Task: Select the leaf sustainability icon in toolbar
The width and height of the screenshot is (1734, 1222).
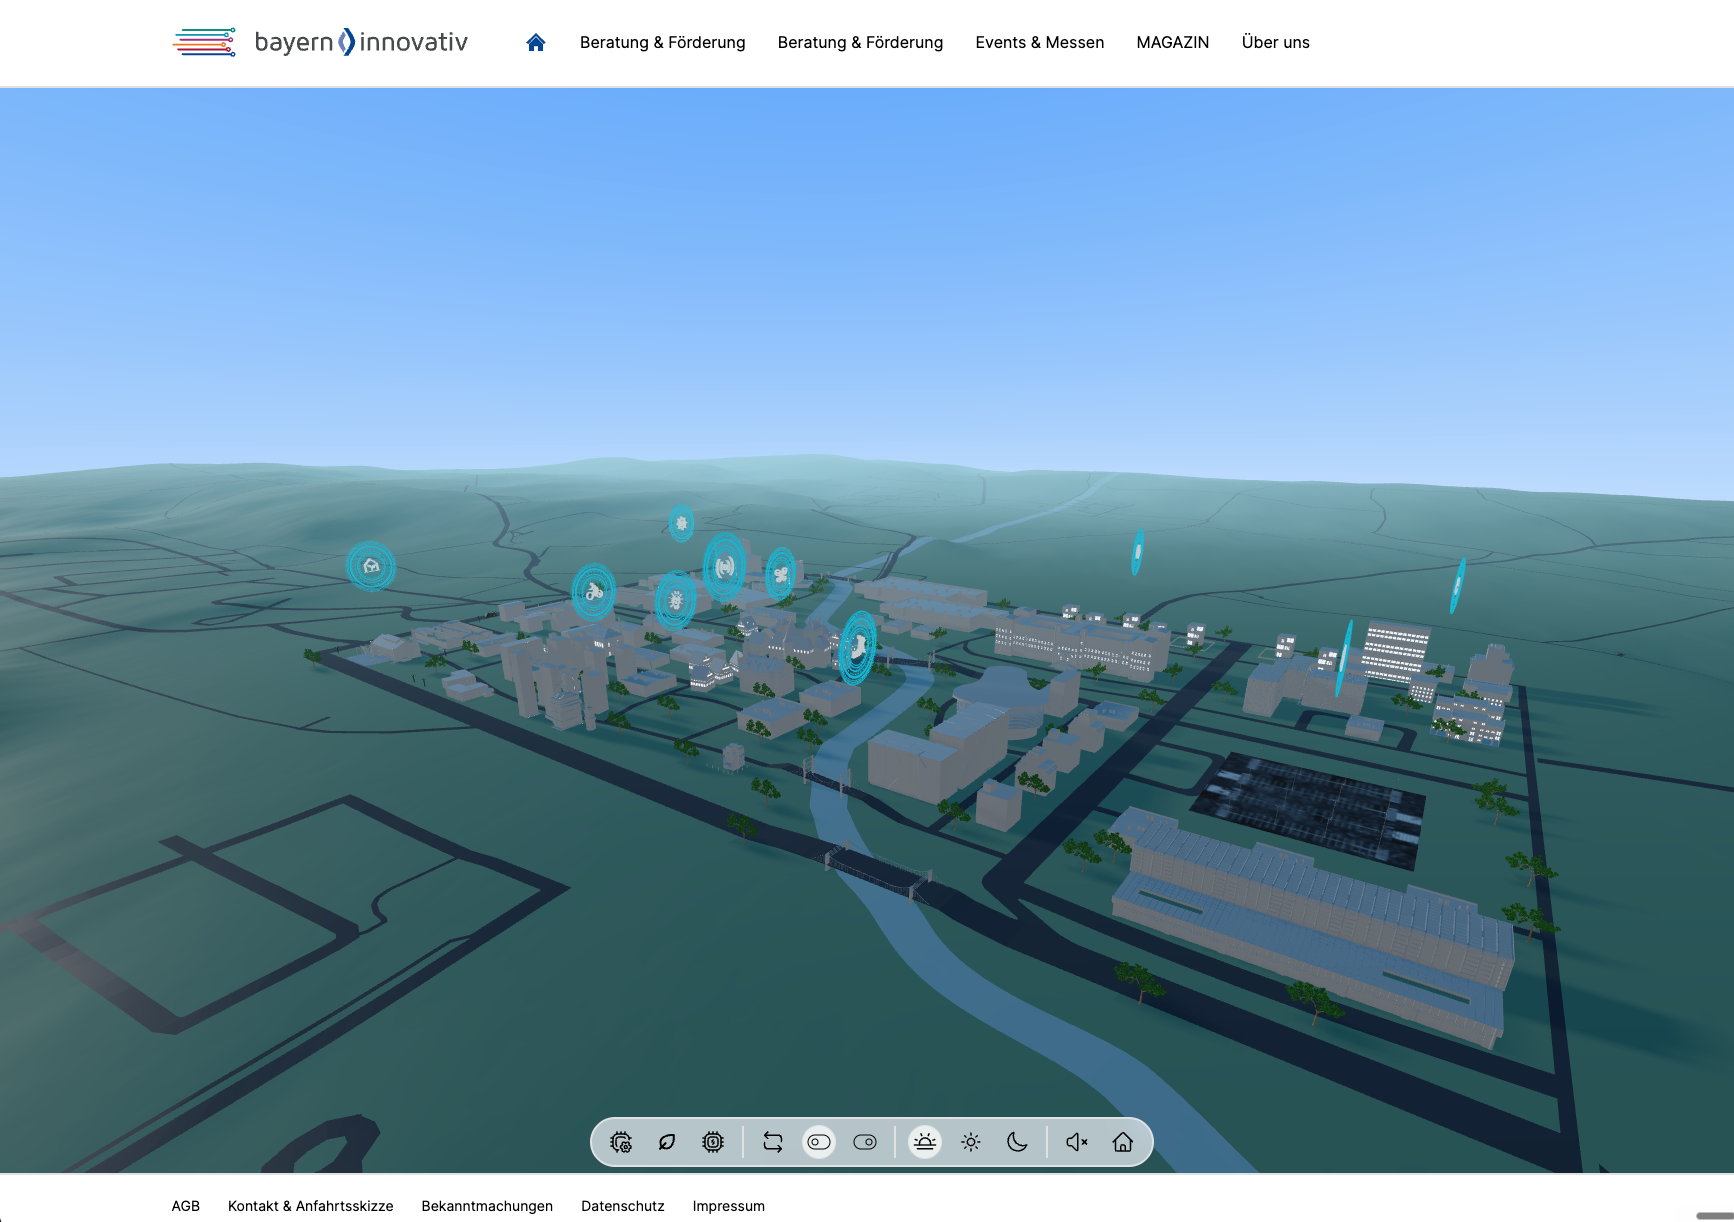Action: tap(667, 1142)
